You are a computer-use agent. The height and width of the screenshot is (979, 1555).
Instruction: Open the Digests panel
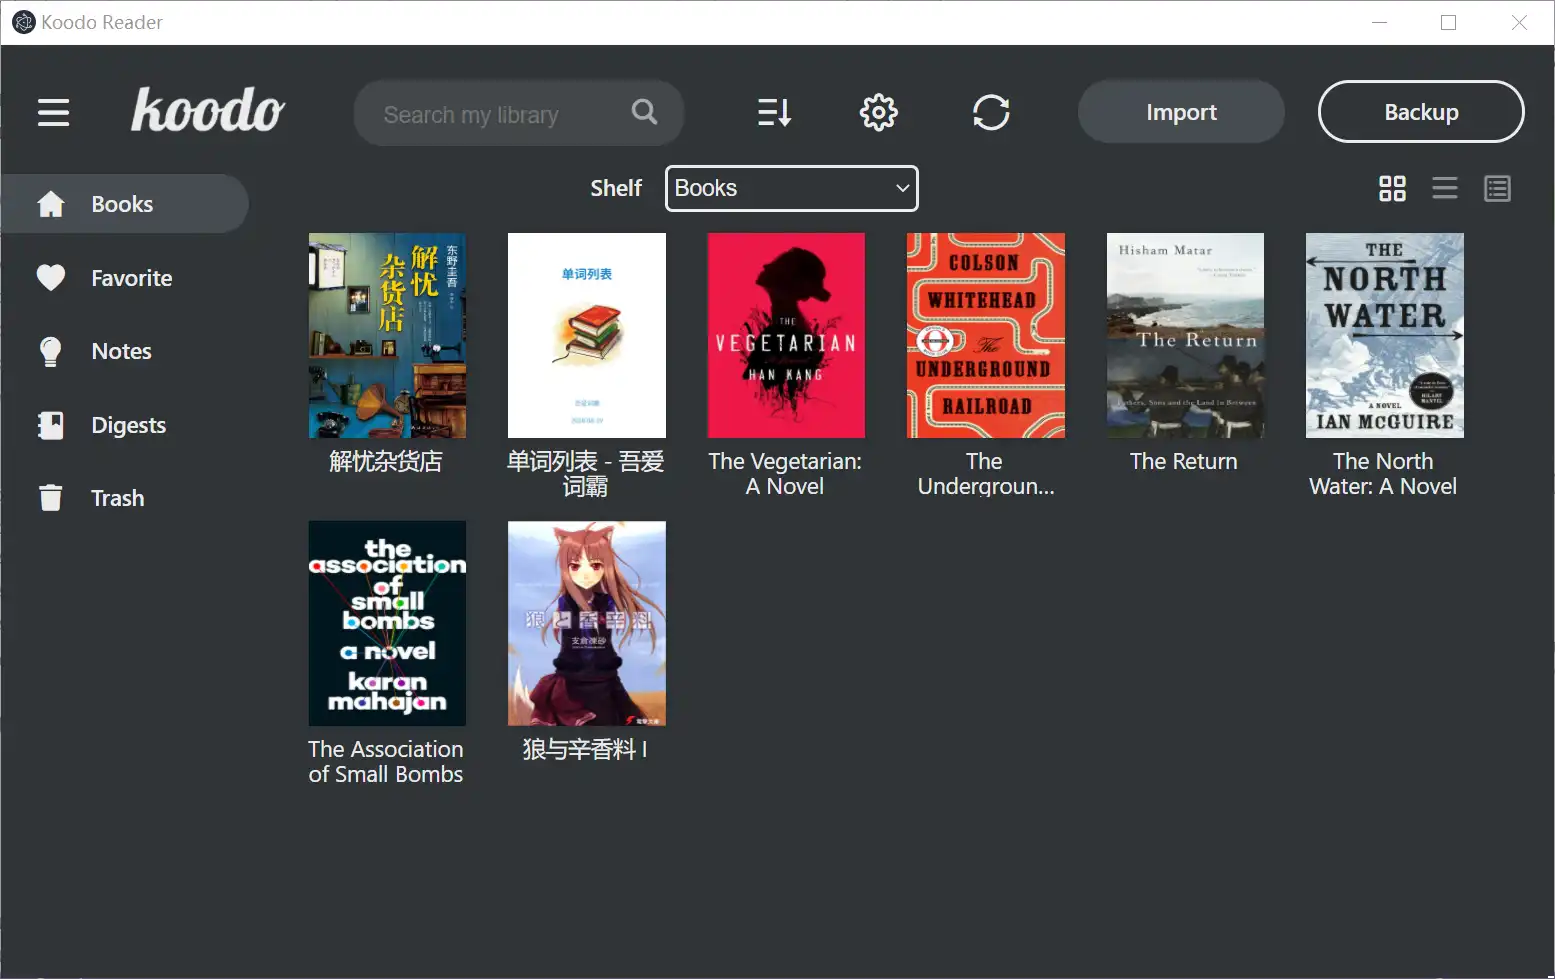[x=128, y=424]
